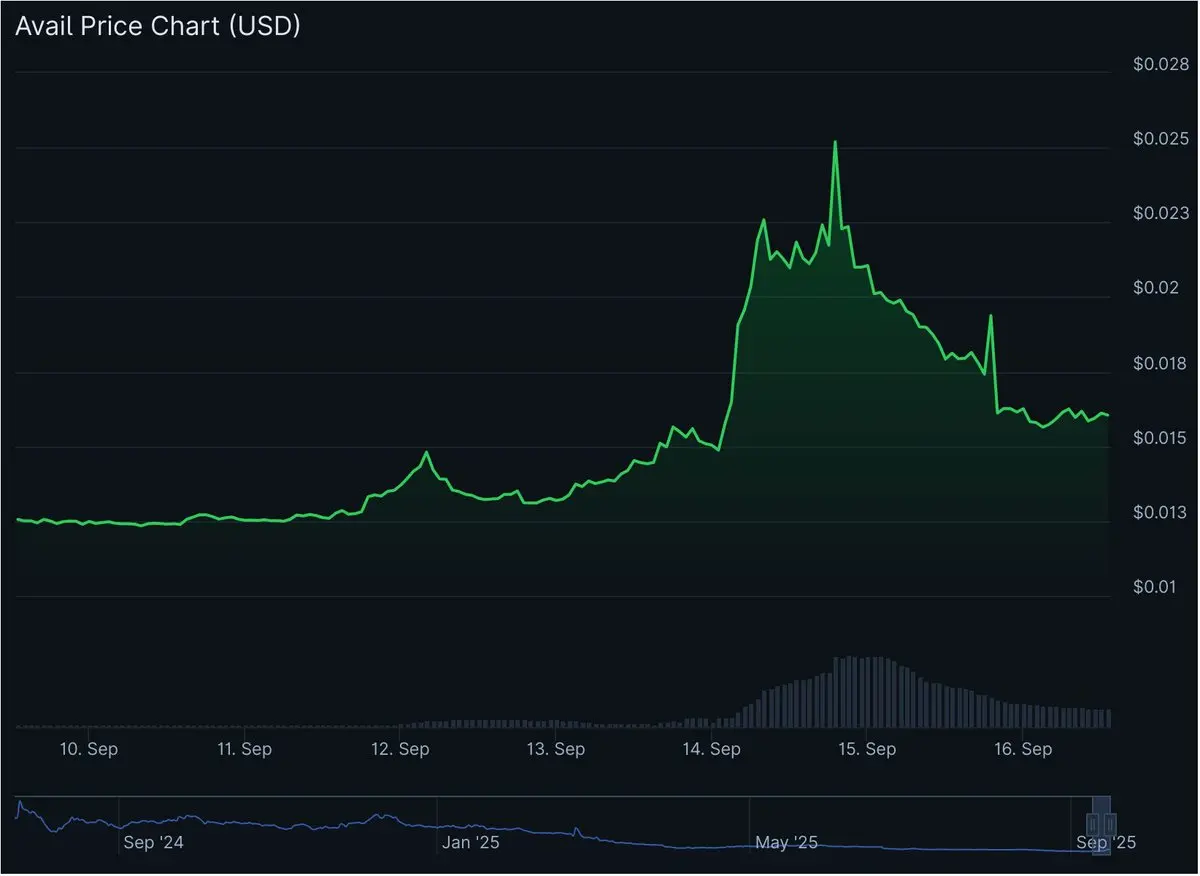Click the 11. Sep date label
The width and height of the screenshot is (1200, 876).
click(x=243, y=749)
